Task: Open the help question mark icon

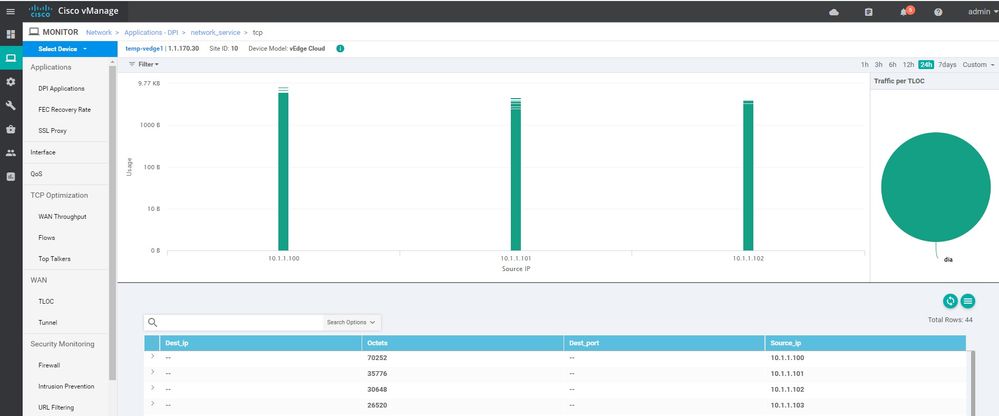Action: tap(938, 11)
